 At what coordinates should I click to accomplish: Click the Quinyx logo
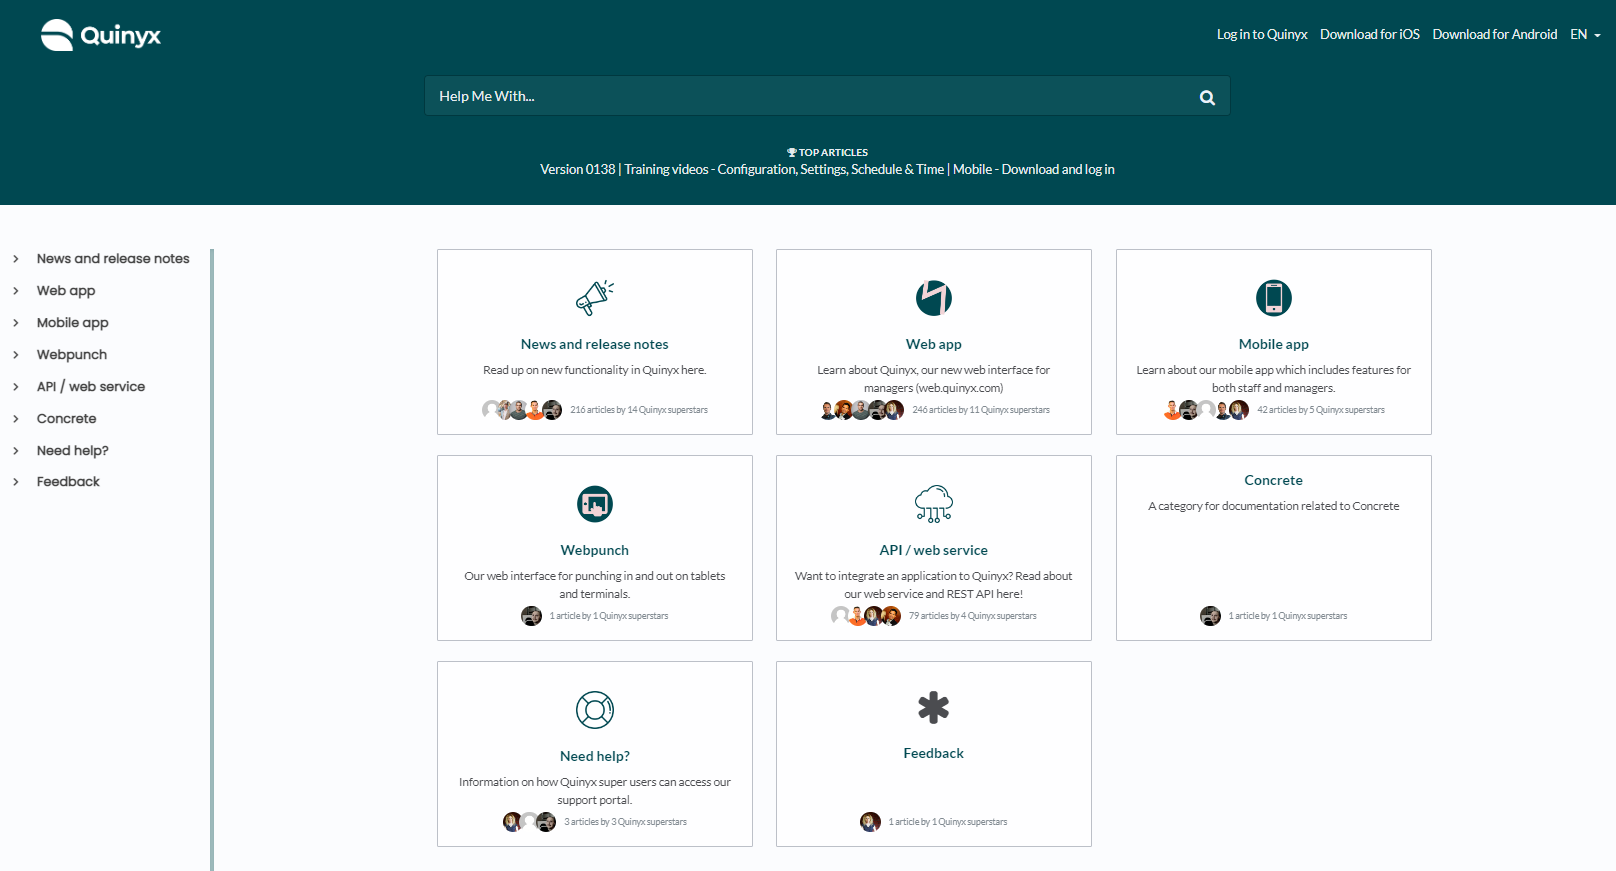(x=100, y=35)
